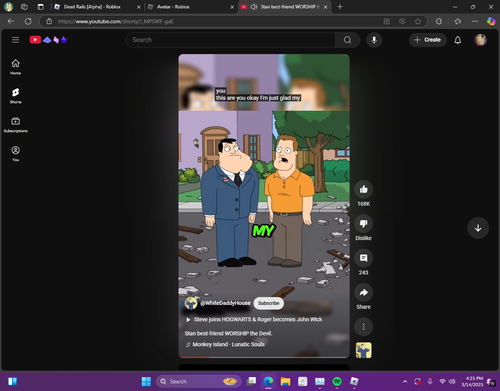Click the Create button
This screenshot has width=500, height=391.
click(x=428, y=40)
